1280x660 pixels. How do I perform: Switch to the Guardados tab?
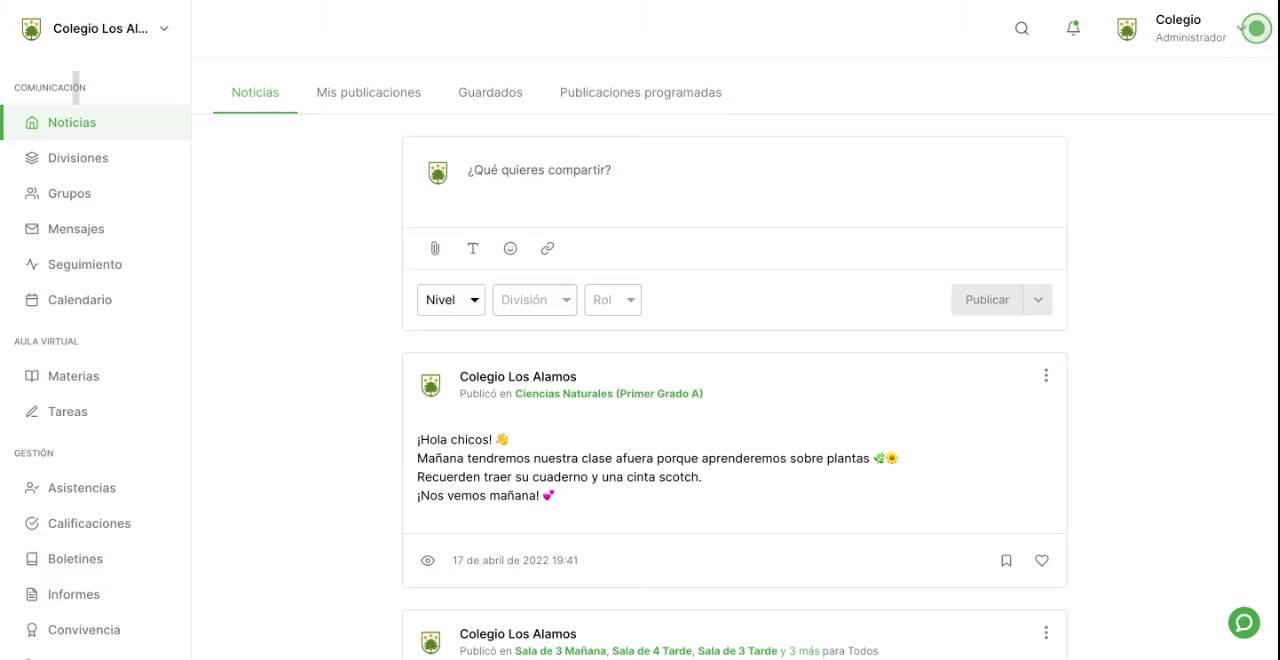(x=490, y=92)
